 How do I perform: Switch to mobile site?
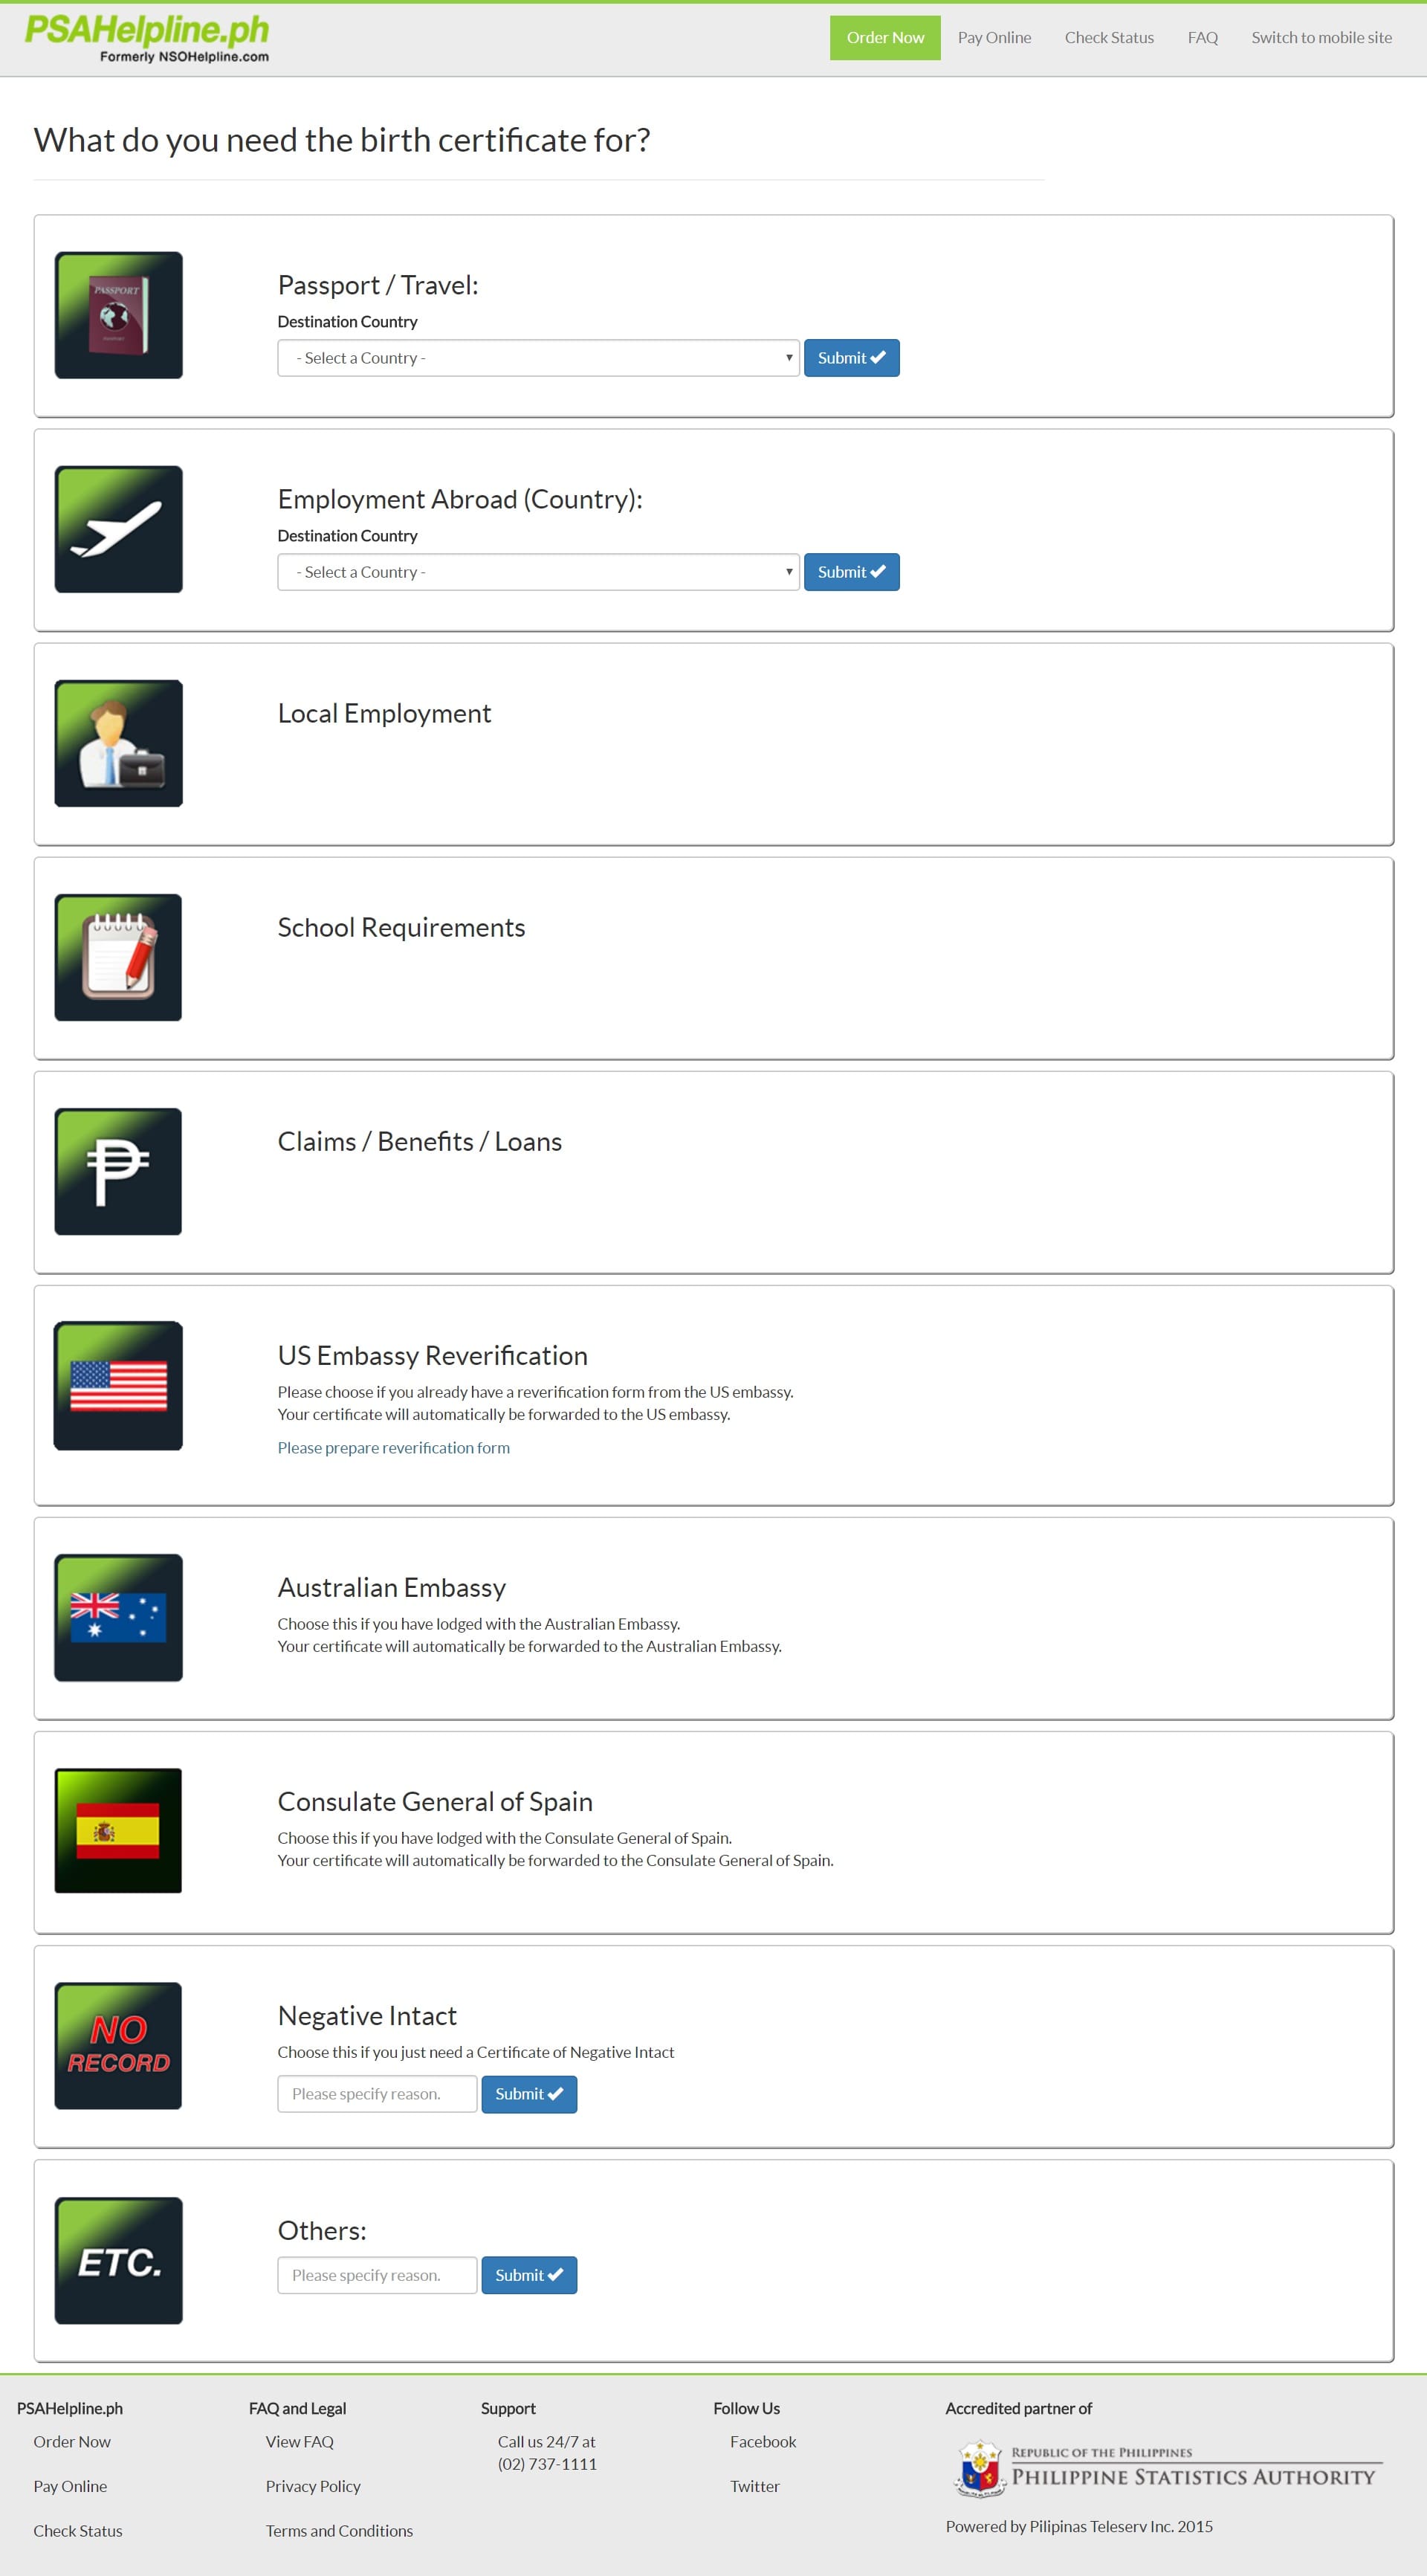click(1321, 37)
